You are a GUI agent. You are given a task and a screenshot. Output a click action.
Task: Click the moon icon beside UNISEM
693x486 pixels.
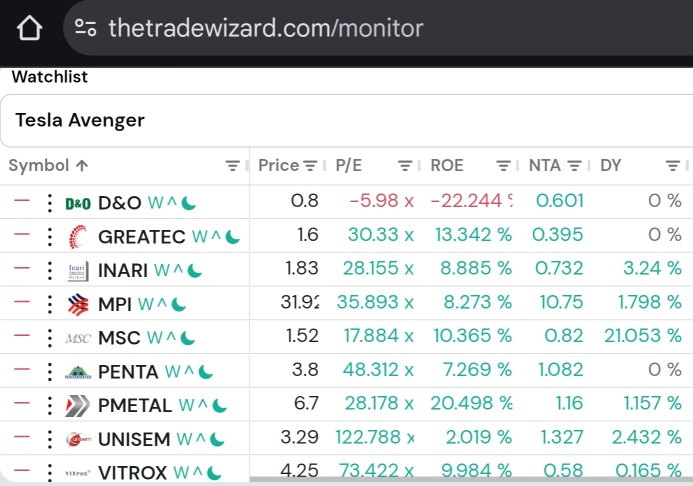pyautogui.click(x=217, y=439)
